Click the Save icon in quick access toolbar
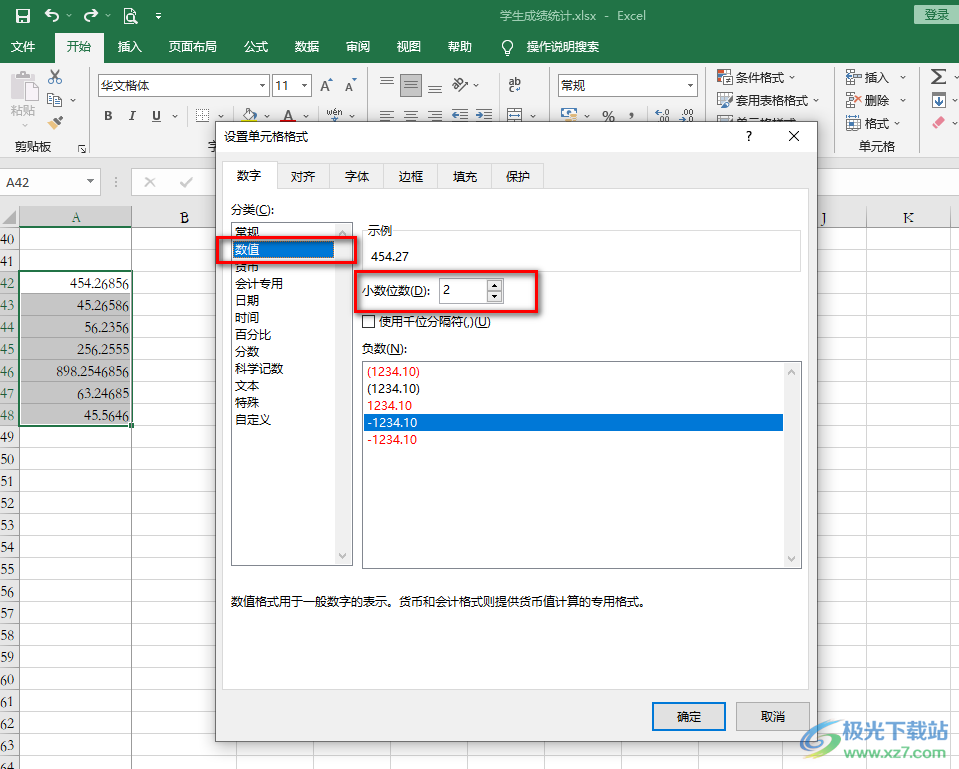The image size is (959, 769). tap(23, 16)
